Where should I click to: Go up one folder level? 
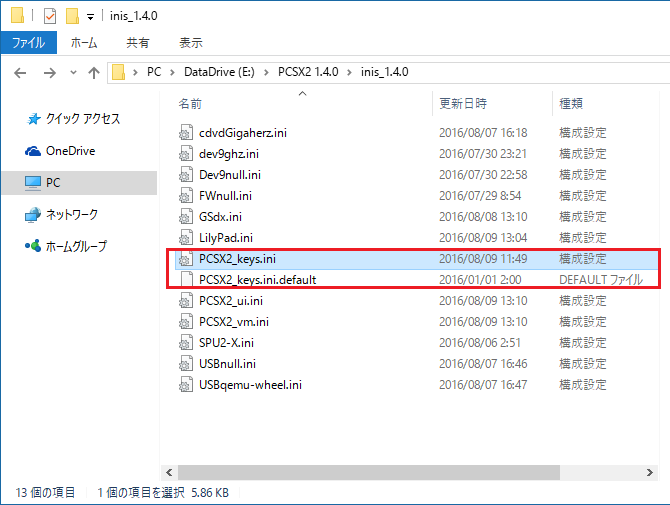94,73
